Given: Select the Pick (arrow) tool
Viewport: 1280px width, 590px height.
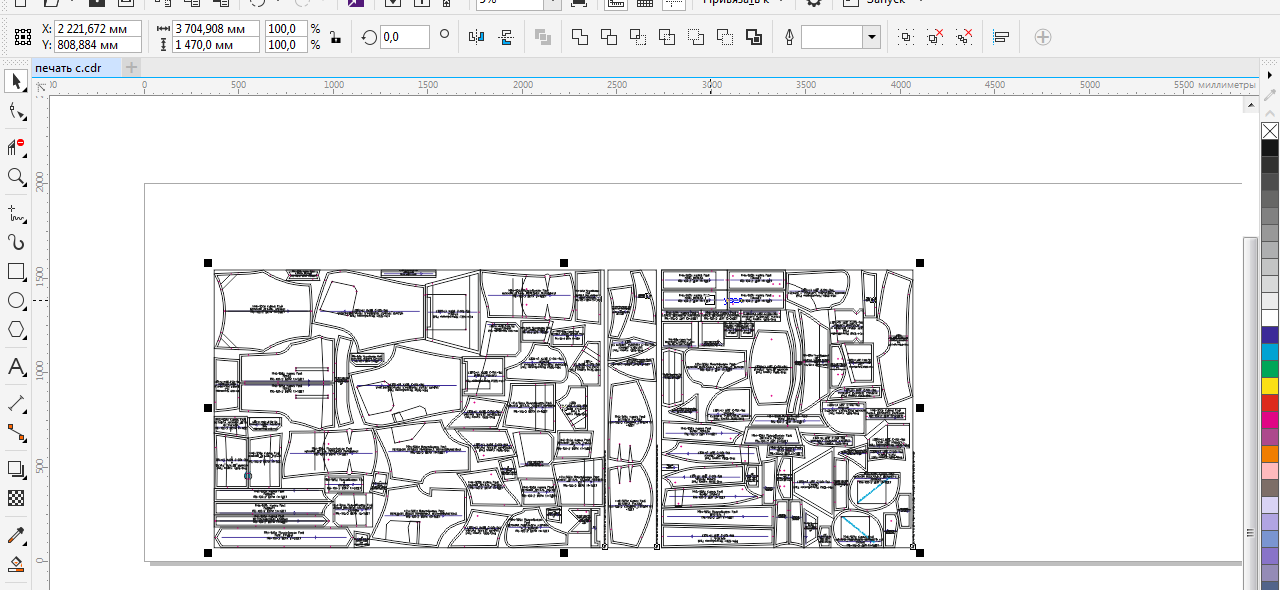Looking at the screenshot, I should (x=17, y=82).
